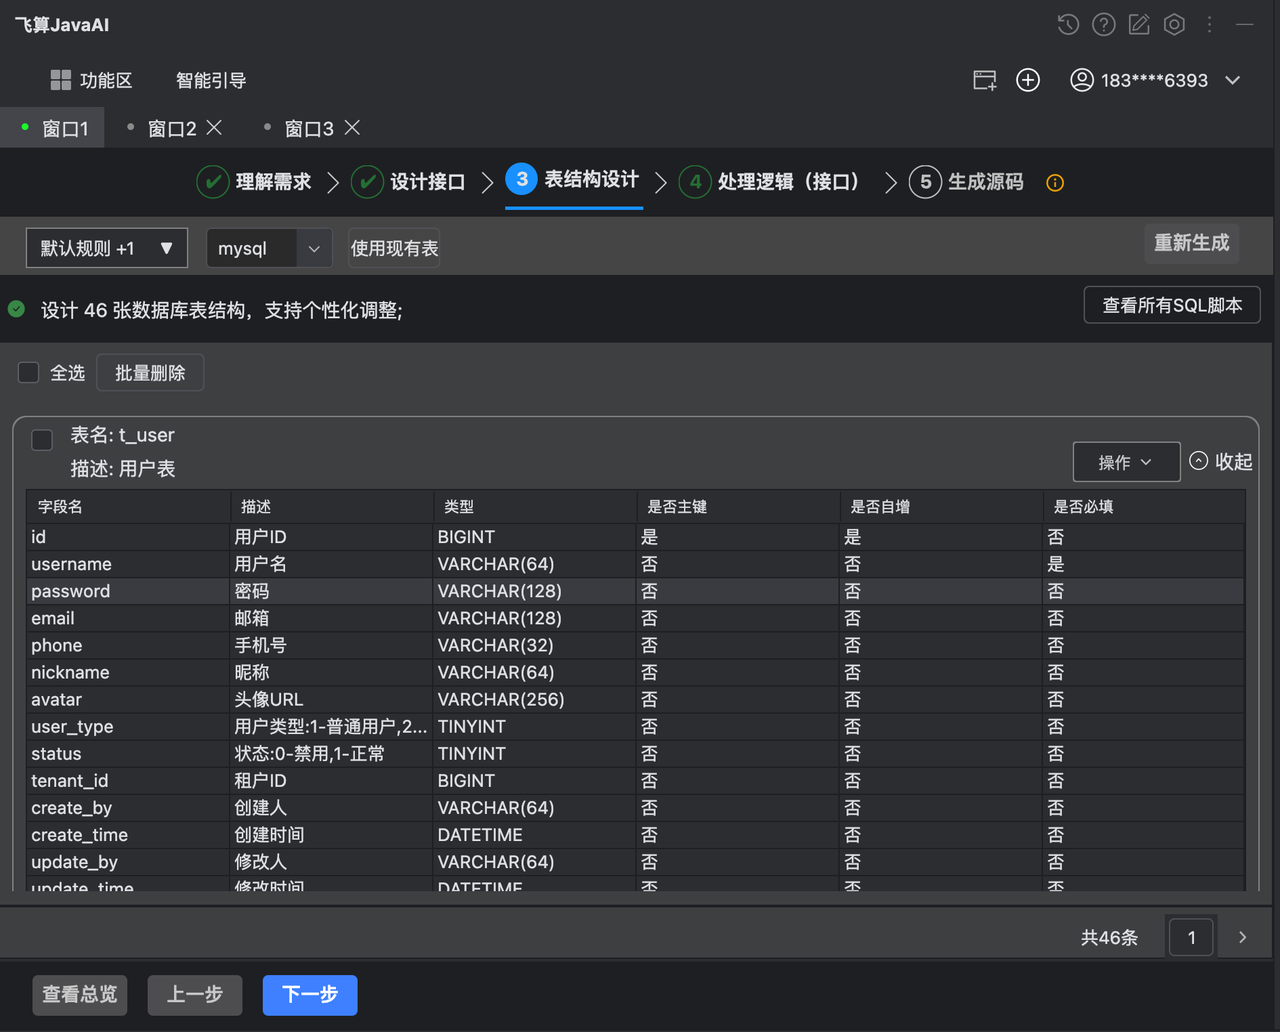1280x1032 pixels.
Task: Click the circled plus add icon
Action: [x=1028, y=80]
